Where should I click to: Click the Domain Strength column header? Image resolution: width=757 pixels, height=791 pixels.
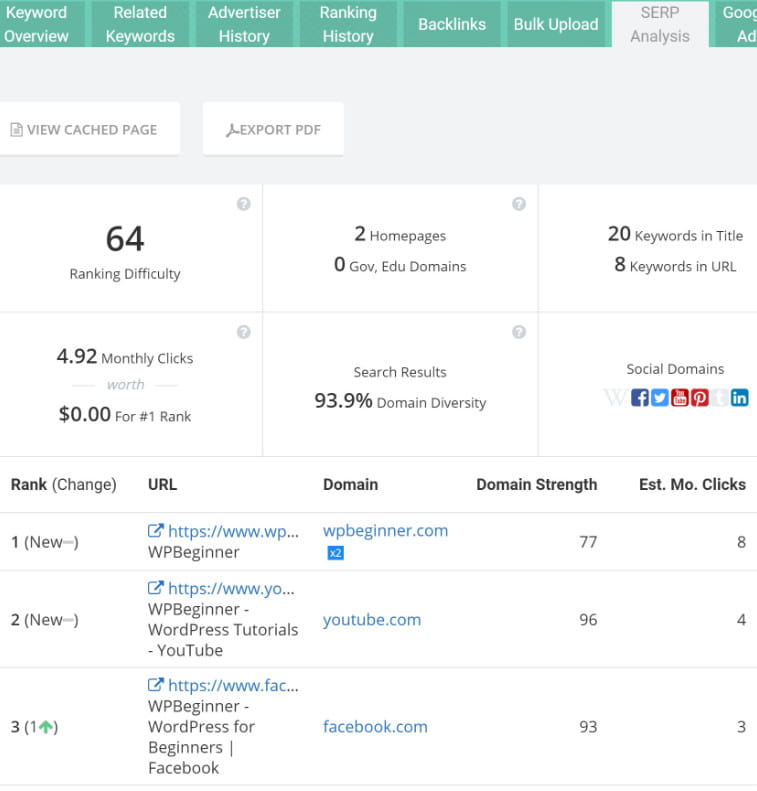pos(537,484)
